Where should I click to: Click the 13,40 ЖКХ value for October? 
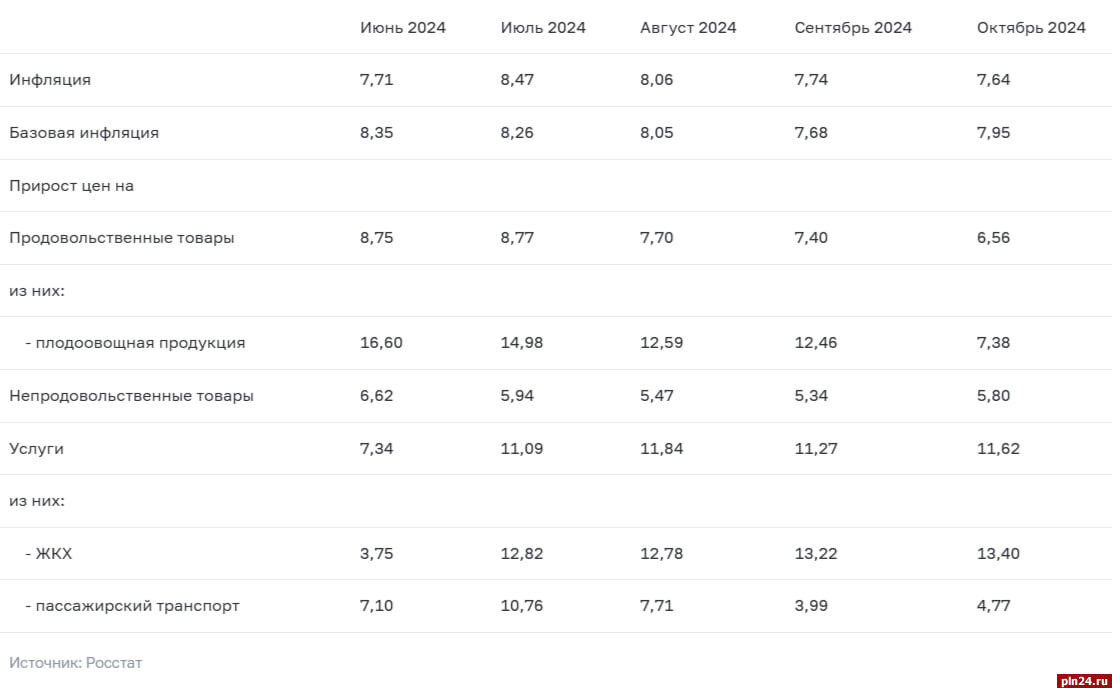pos(998,554)
